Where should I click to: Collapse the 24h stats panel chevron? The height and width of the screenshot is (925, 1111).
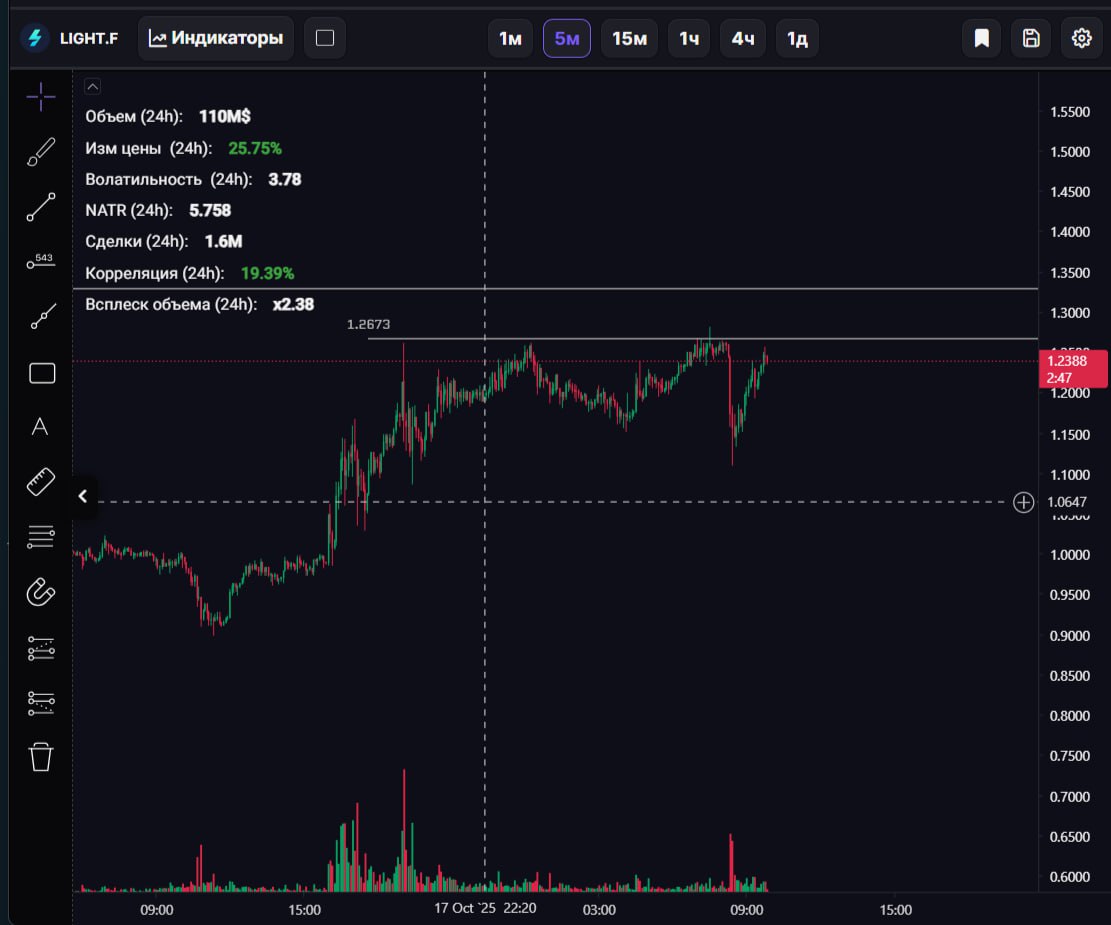click(92, 86)
